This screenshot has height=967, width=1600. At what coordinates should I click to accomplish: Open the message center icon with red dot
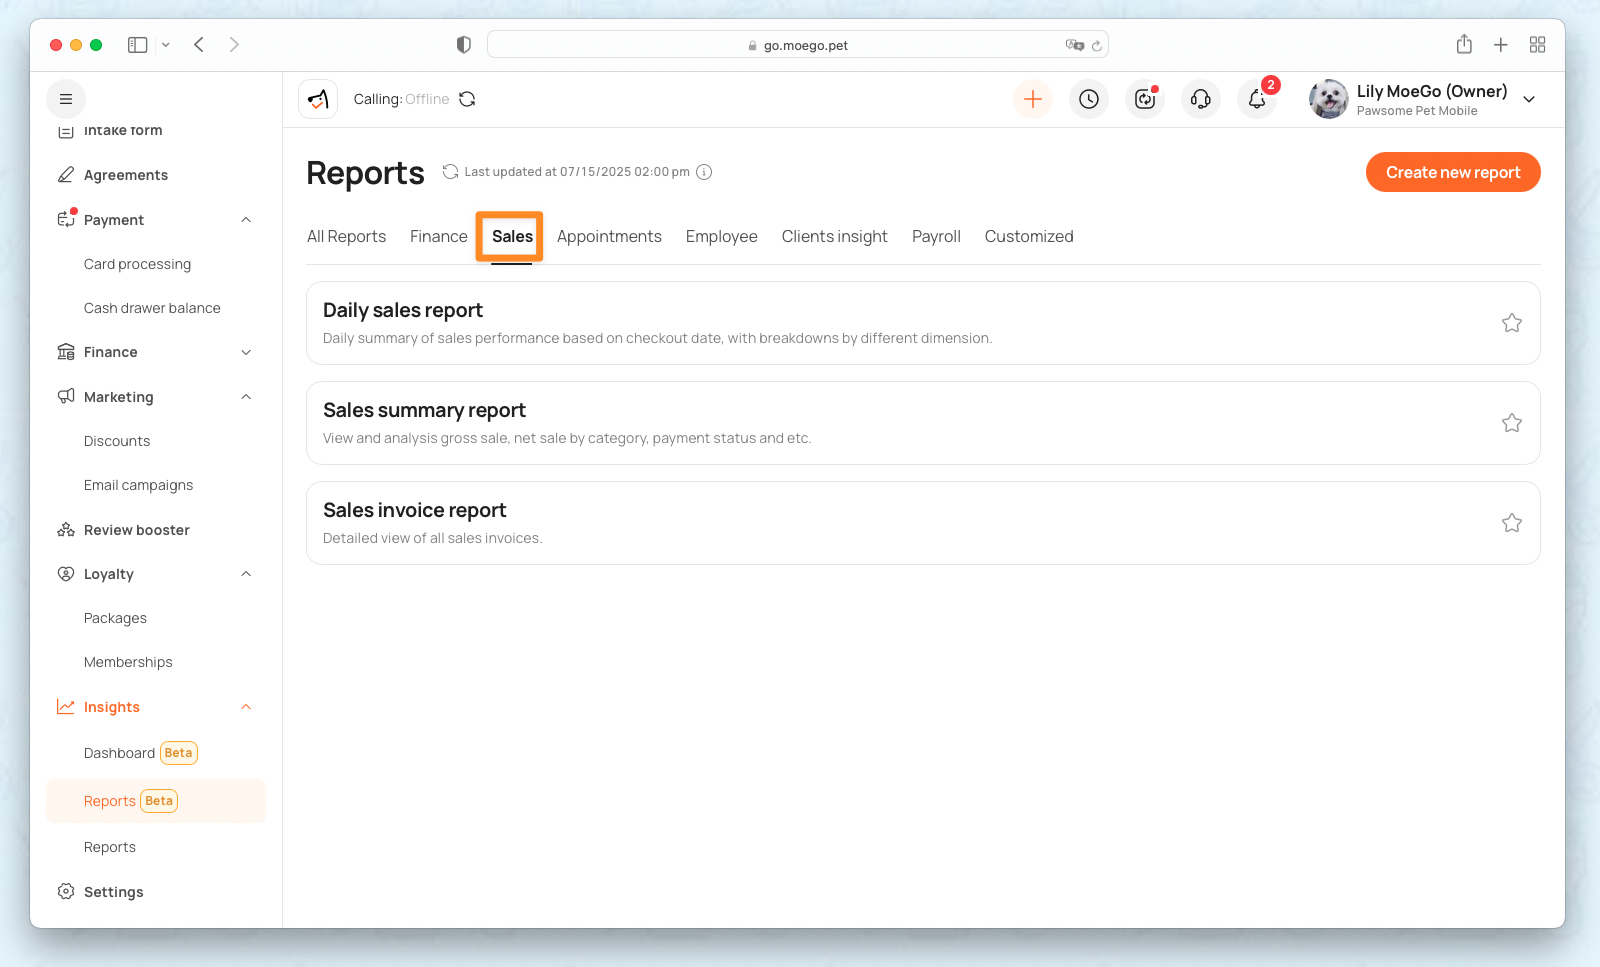point(1145,99)
